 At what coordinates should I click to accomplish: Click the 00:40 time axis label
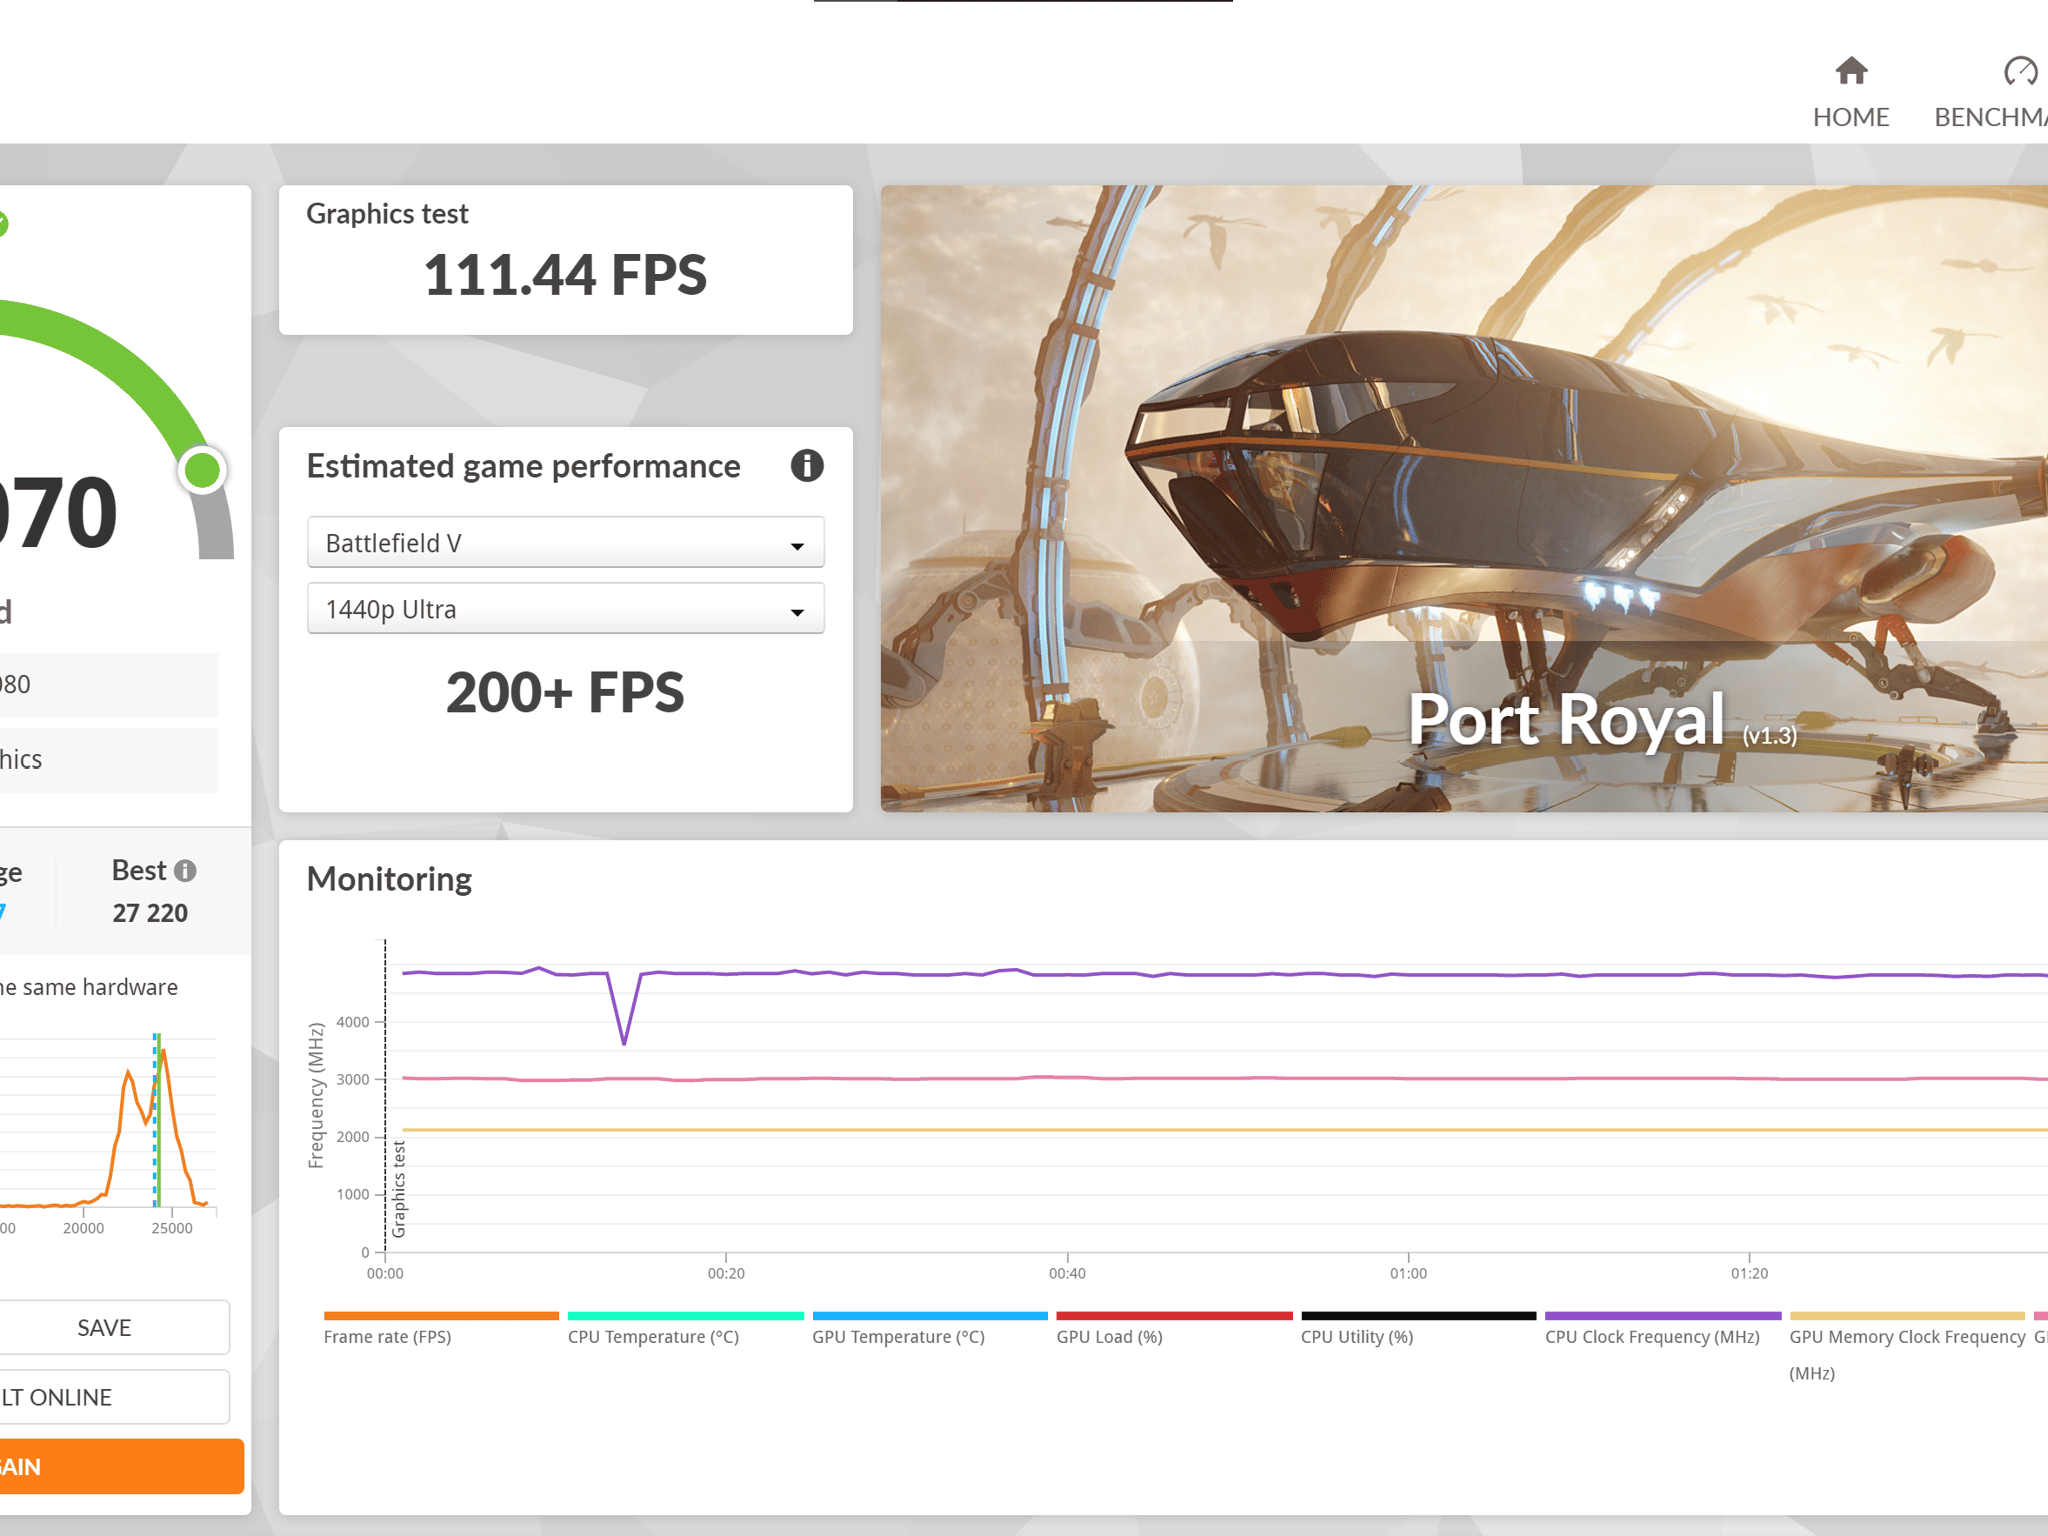(1067, 1273)
